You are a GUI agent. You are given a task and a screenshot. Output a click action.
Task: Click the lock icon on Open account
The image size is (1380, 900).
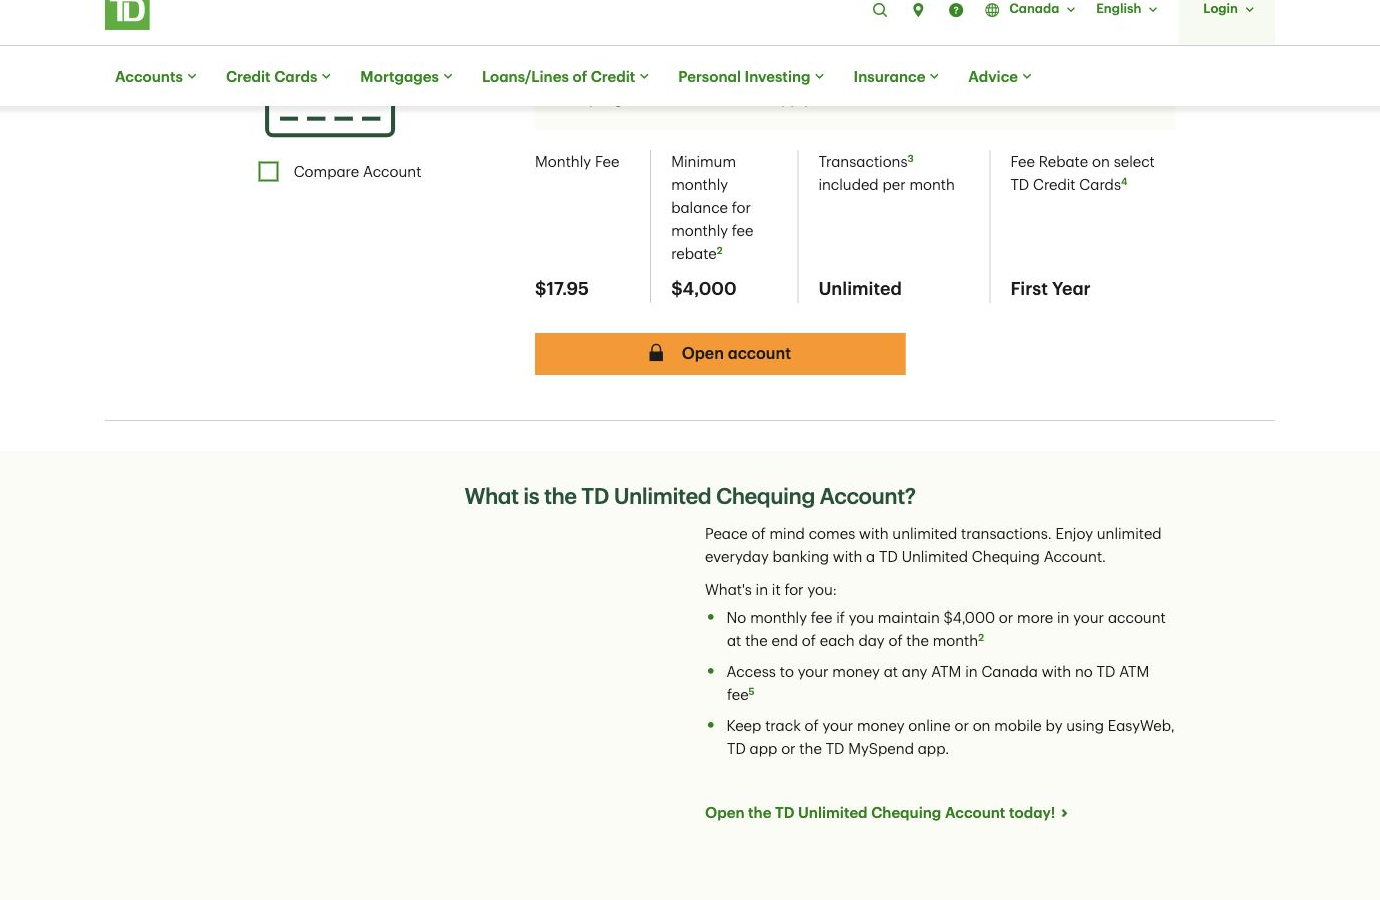point(656,353)
